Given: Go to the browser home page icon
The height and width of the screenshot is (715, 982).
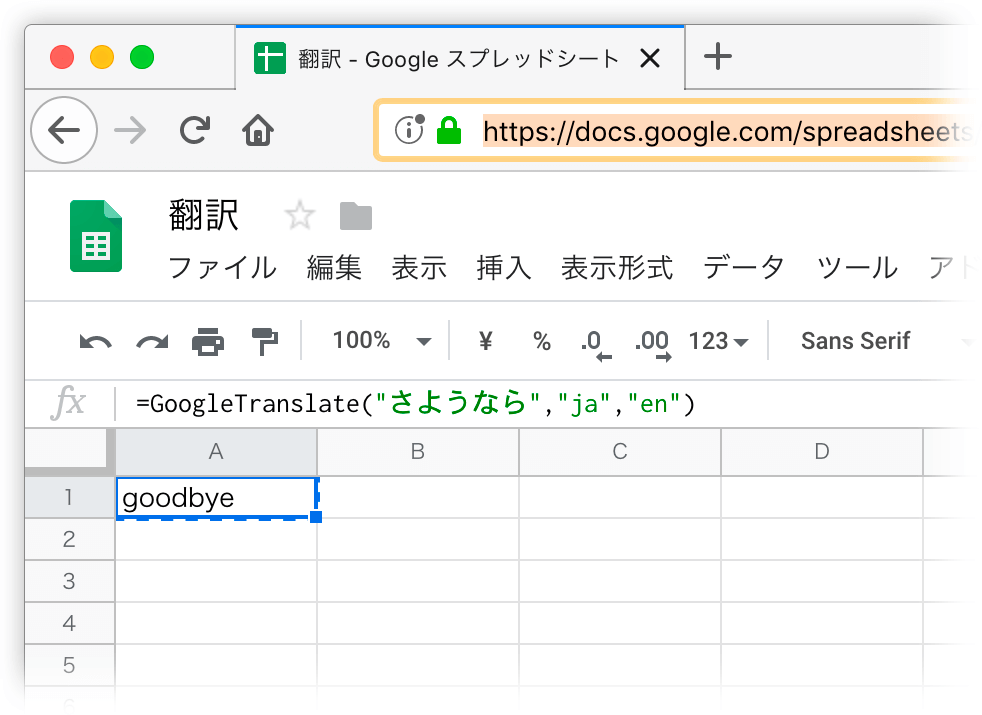Looking at the screenshot, I should (258, 130).
